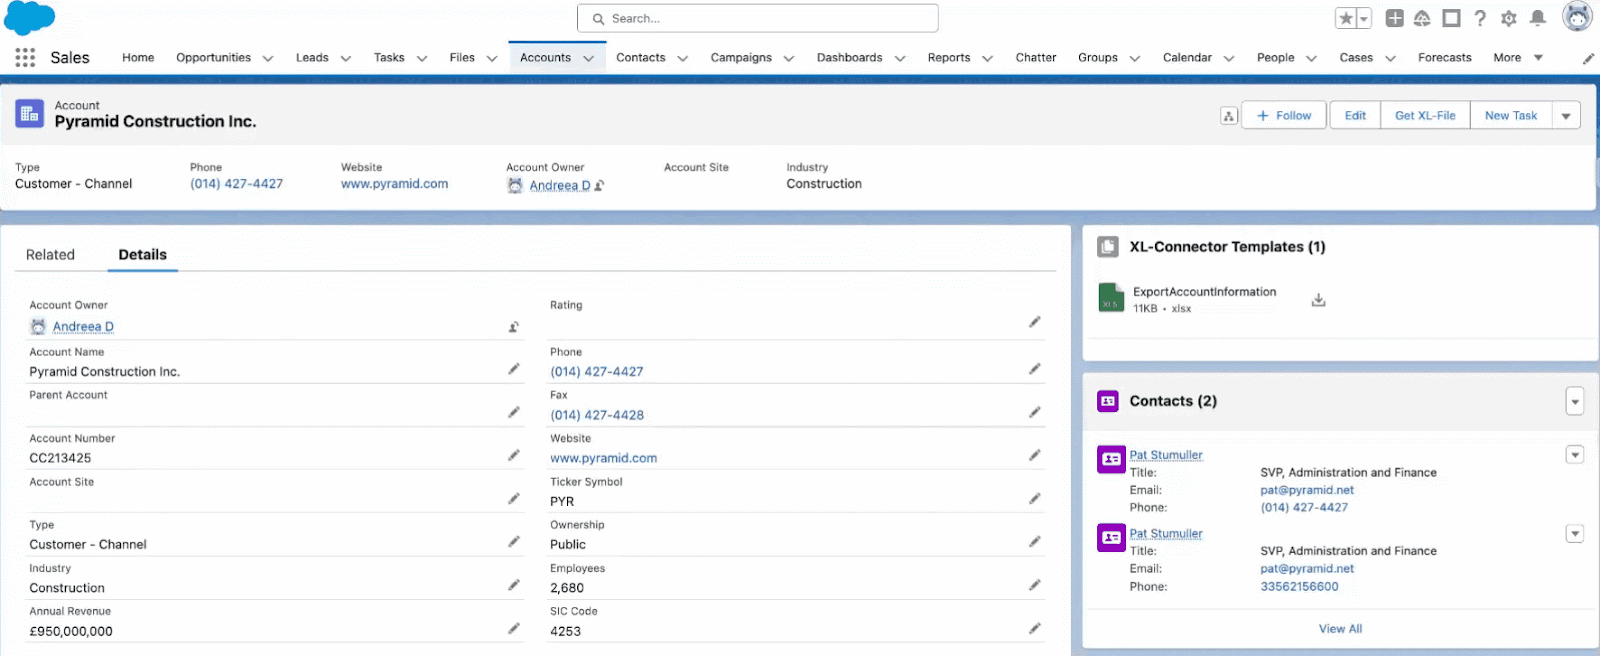Open the Setup gear icon

click(x=1509, y=18)
